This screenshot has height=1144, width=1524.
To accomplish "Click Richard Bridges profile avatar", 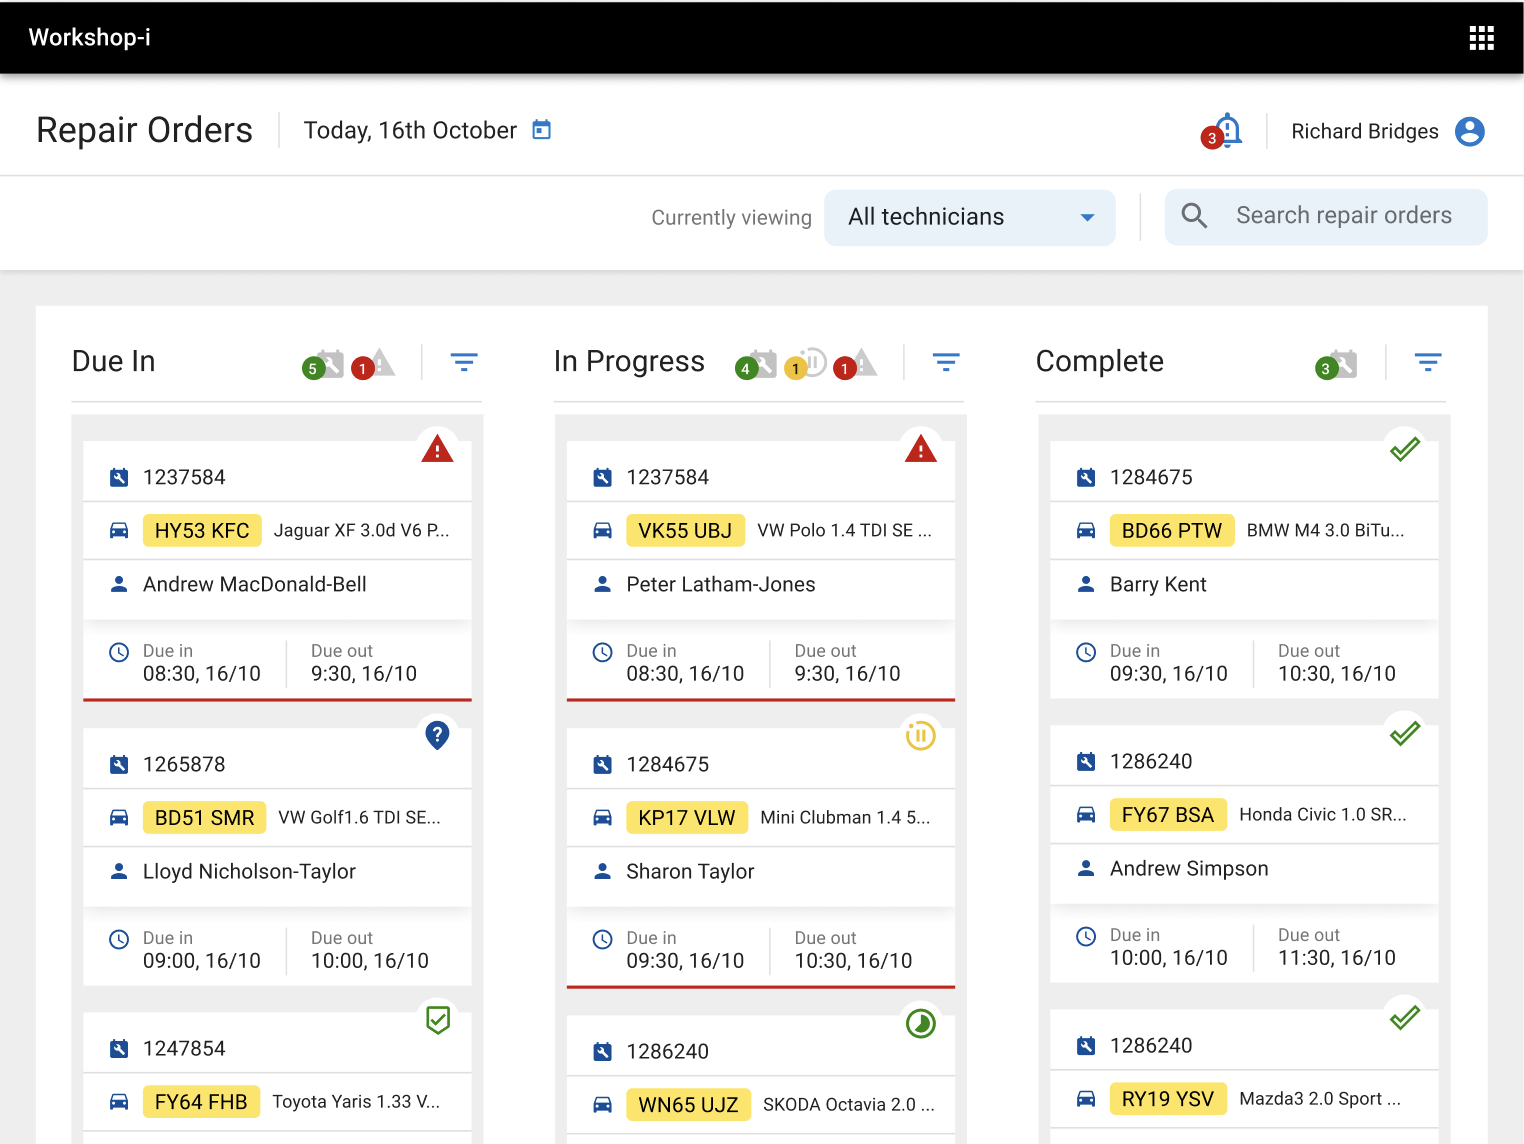I will (1469, 131).
